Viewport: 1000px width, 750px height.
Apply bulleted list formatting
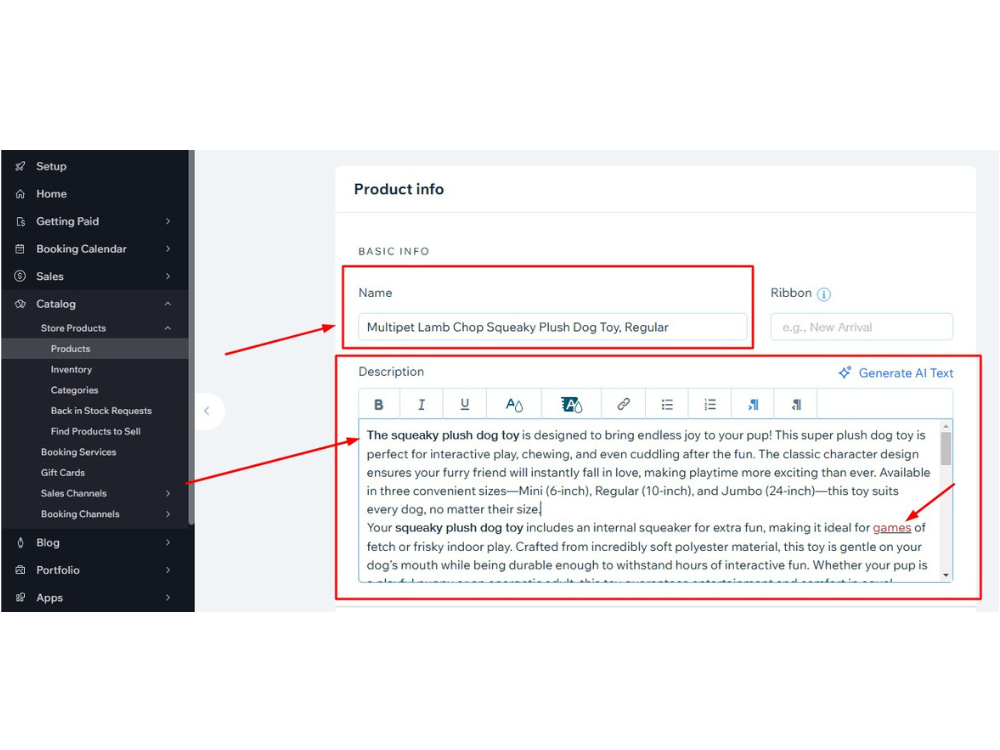click(x=667, y=404)
